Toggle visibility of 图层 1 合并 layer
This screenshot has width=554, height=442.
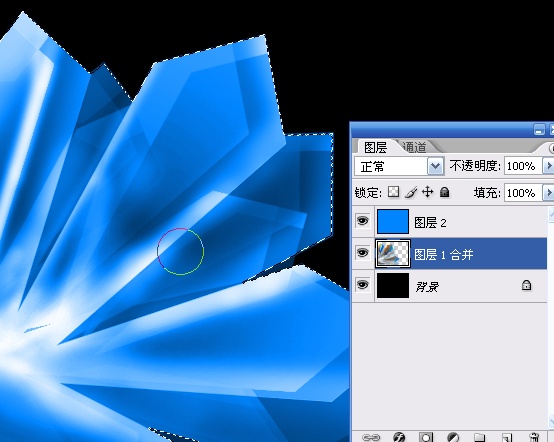[x=363, y=253]
